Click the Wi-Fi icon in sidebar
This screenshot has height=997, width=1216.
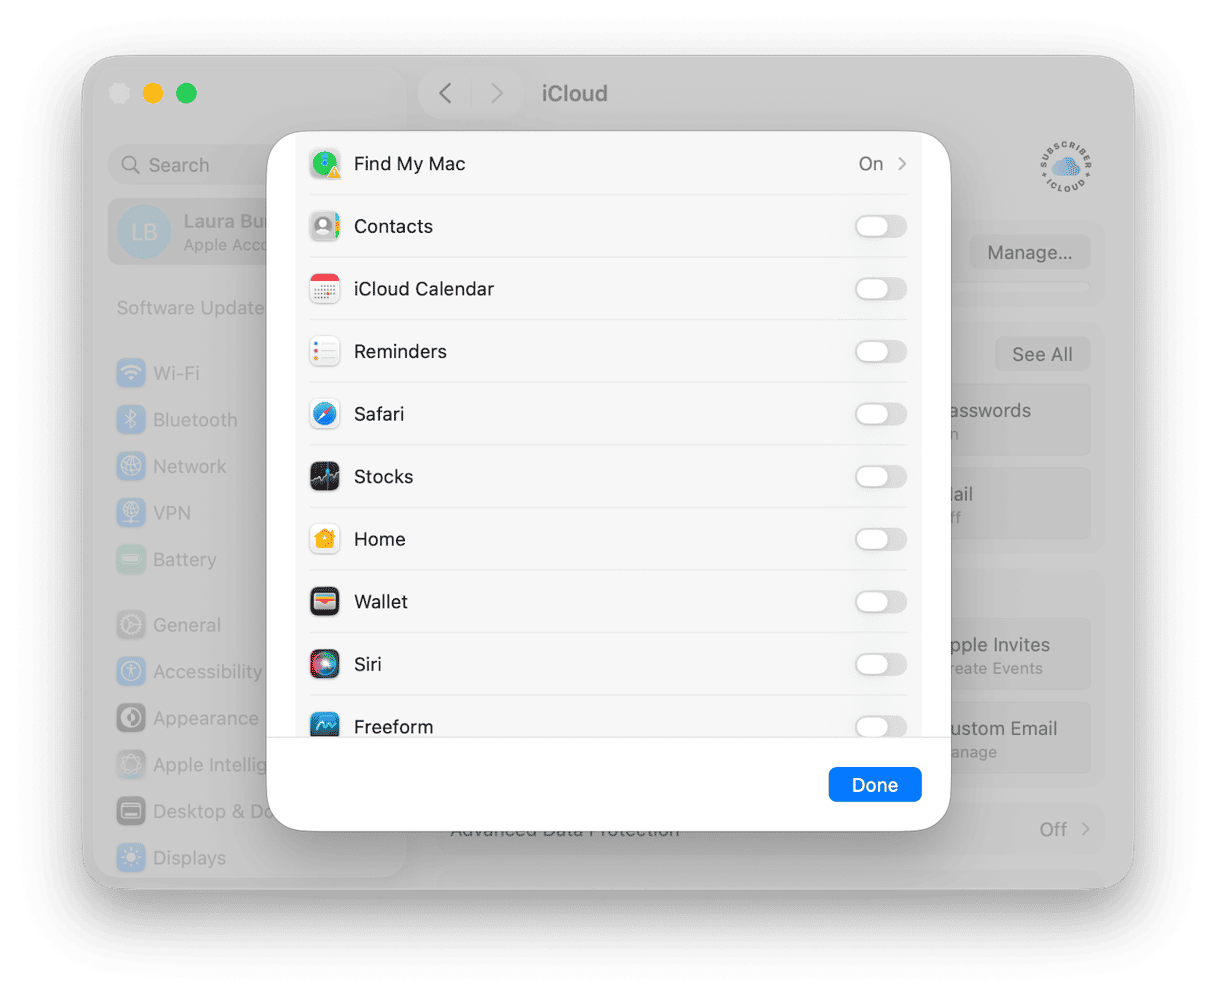click(131, 373)
